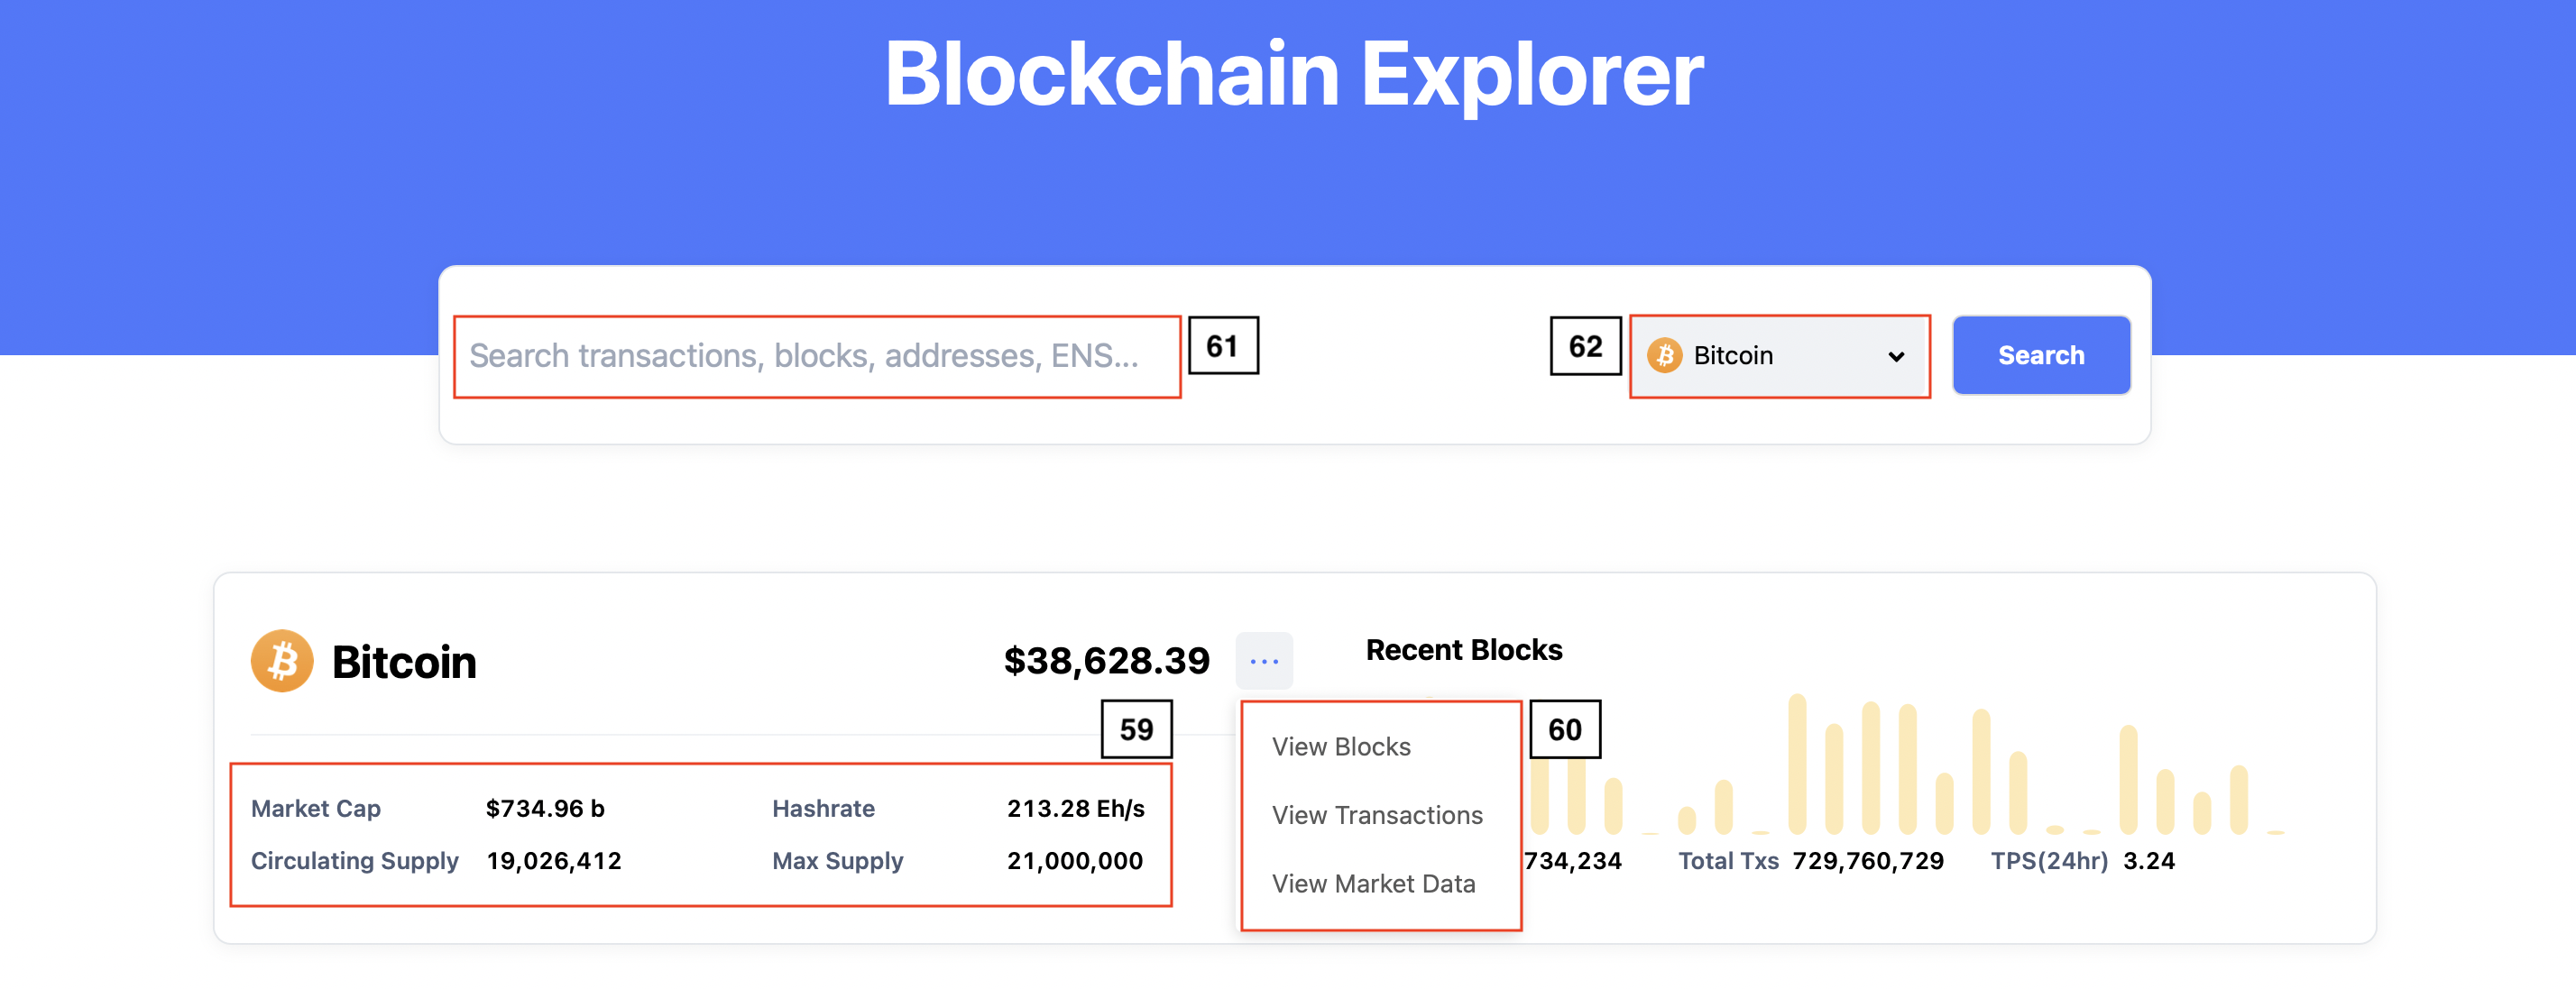Click the Circulating Supply label
The height and width of the screenshot is (989, 2576).
(354, 861)
